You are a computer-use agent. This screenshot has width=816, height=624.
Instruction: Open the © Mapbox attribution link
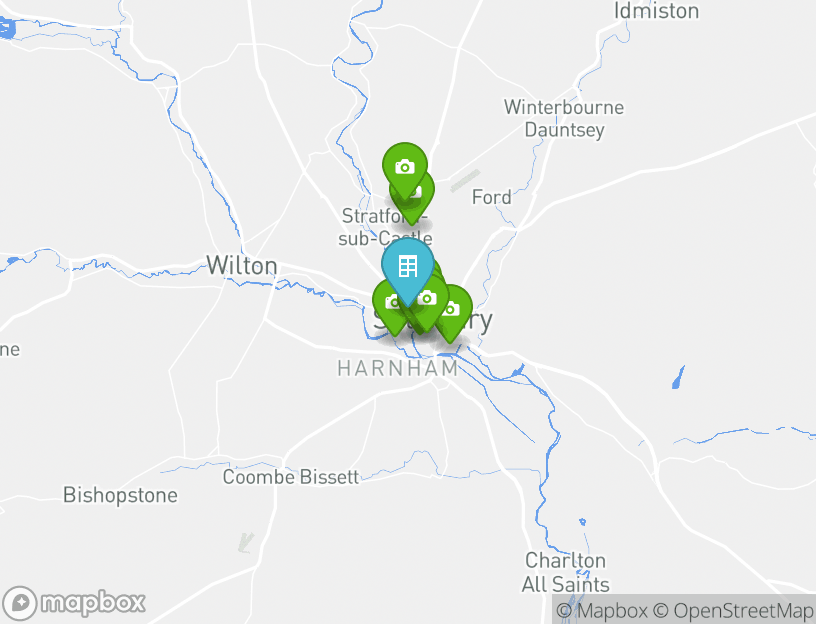click(603, 610)
